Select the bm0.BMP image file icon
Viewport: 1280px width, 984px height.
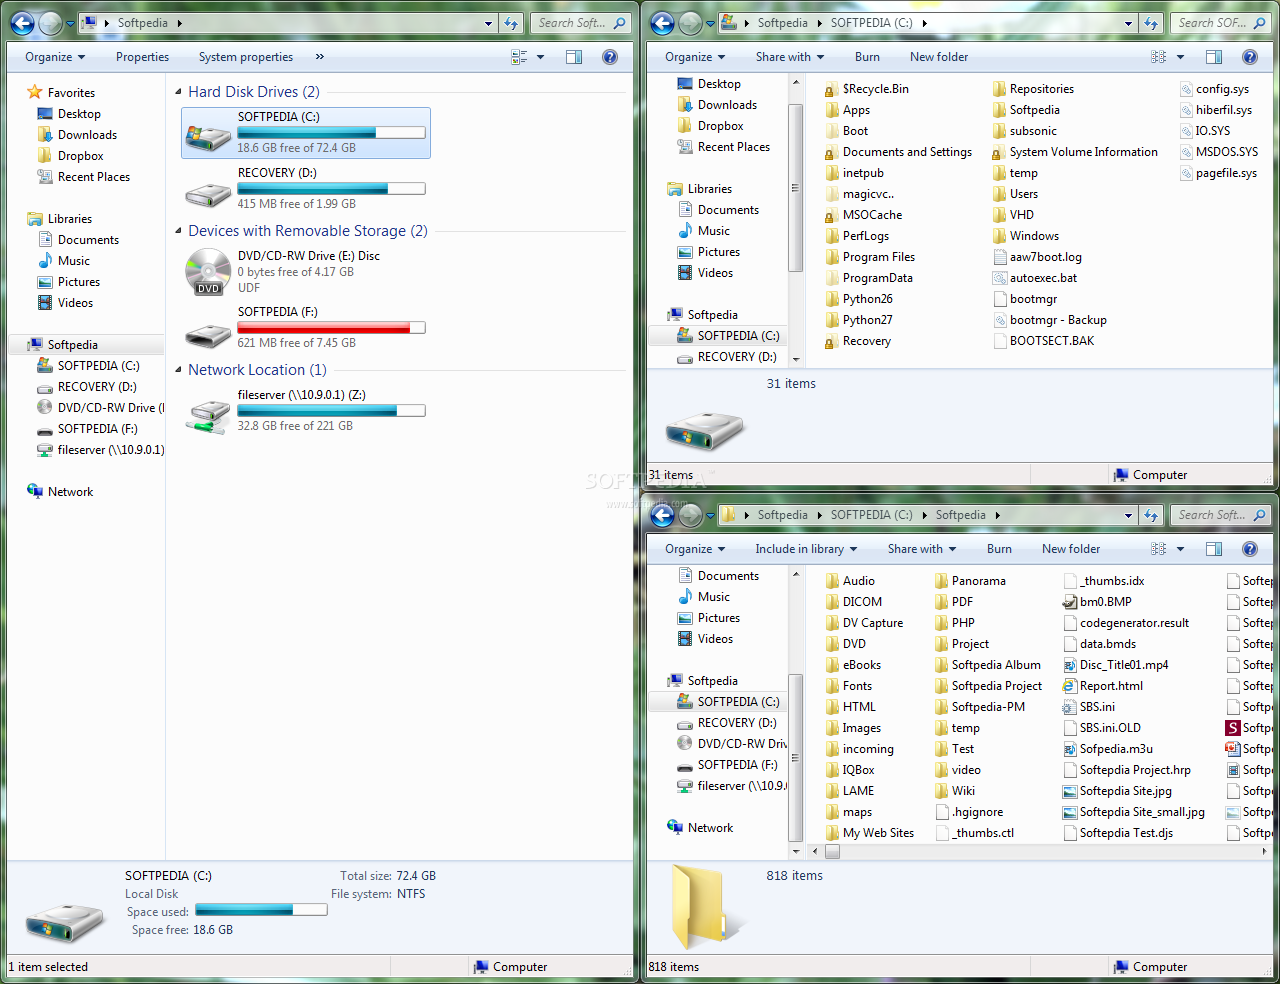click(1070, 602)
